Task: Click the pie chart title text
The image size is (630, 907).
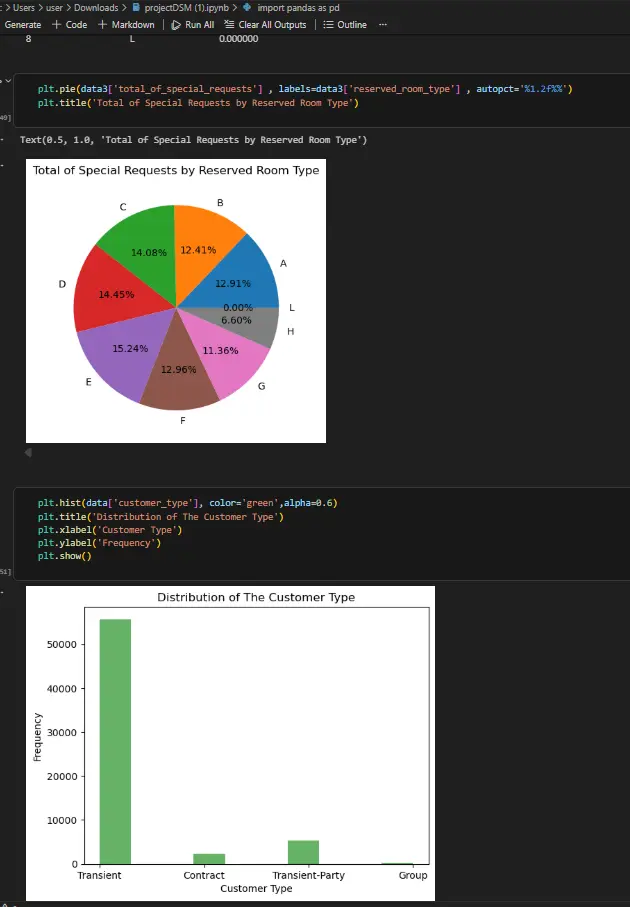Action: 176,170
